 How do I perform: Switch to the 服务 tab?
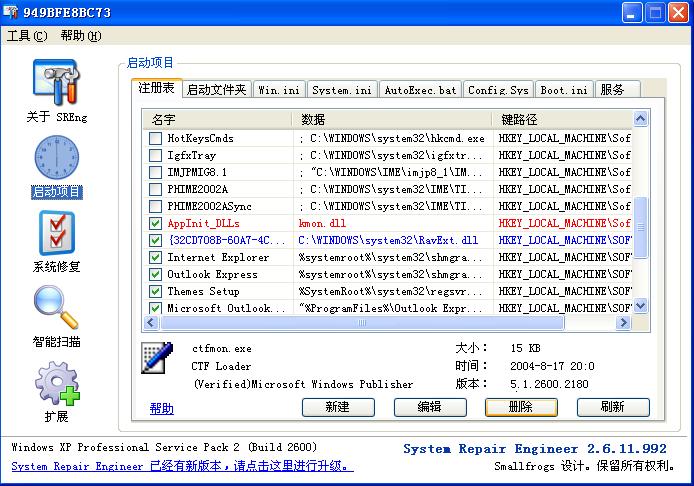pyautogui.click(x=617, y=90)
